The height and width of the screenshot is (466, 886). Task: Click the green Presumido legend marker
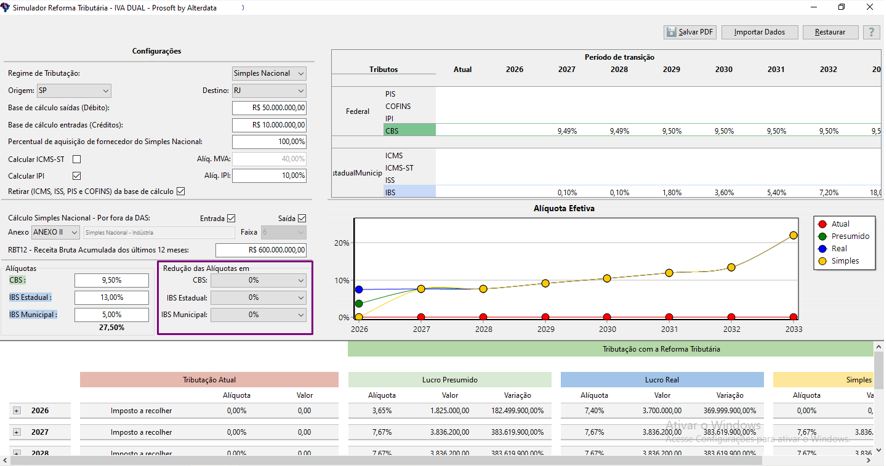click(x=822, y=237)
